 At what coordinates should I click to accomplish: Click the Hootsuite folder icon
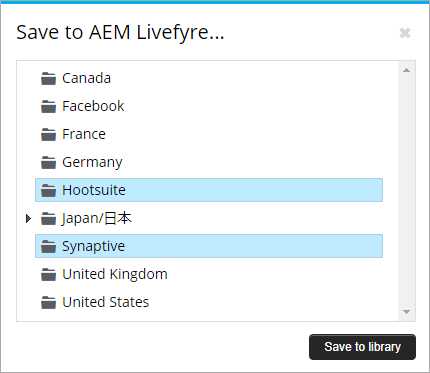tap(48, 191)
